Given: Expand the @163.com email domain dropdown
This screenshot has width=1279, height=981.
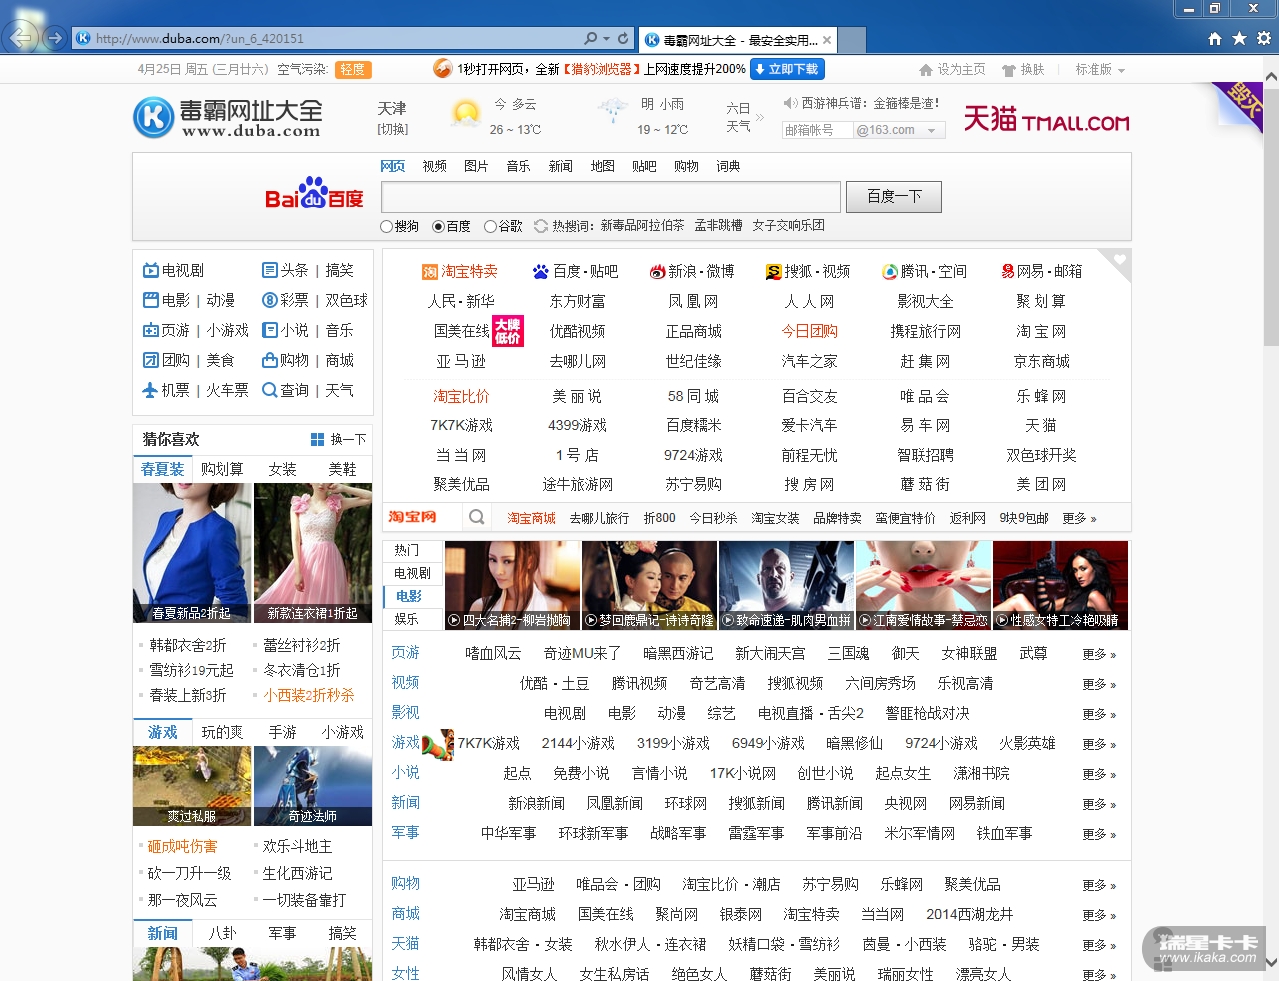Looking at the screenshot, I should (932, 130).
